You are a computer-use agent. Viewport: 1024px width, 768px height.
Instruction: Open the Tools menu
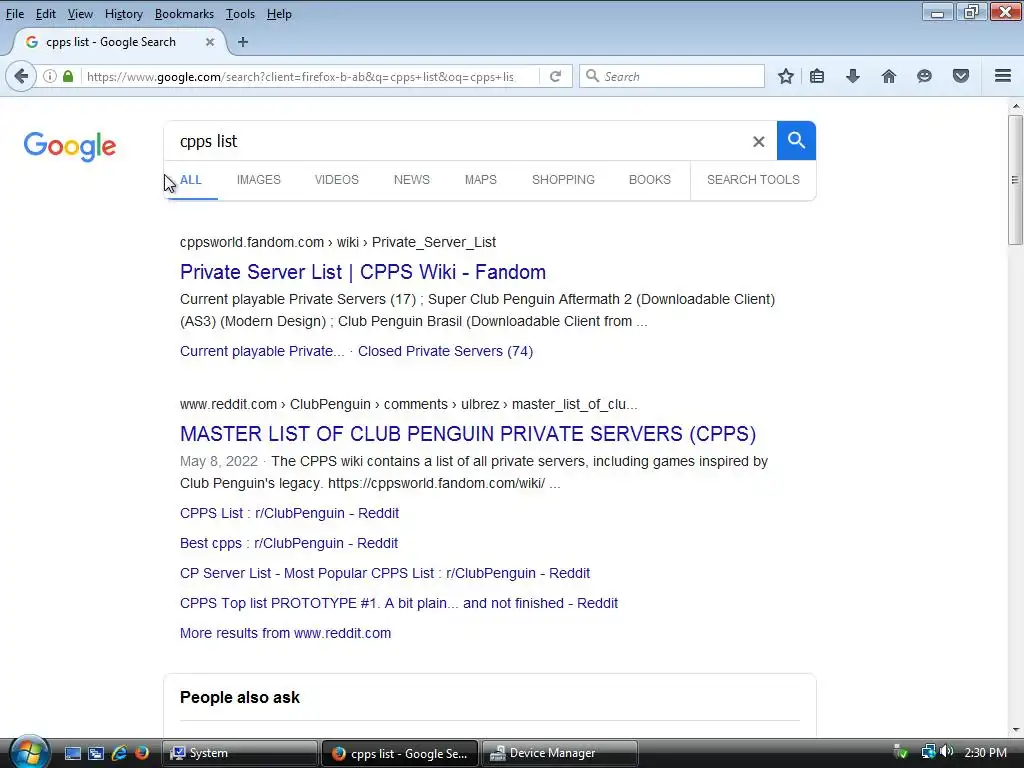pos(240,14)
